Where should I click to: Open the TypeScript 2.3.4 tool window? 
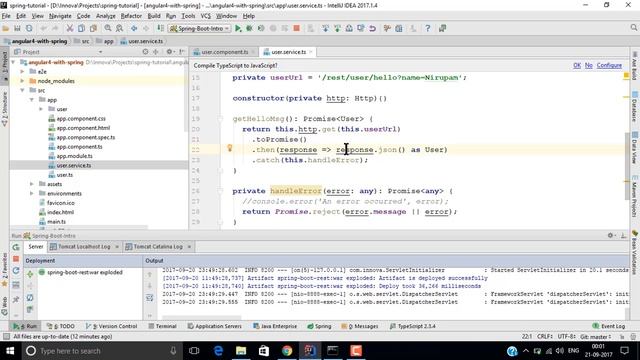(x=412, y=326)
